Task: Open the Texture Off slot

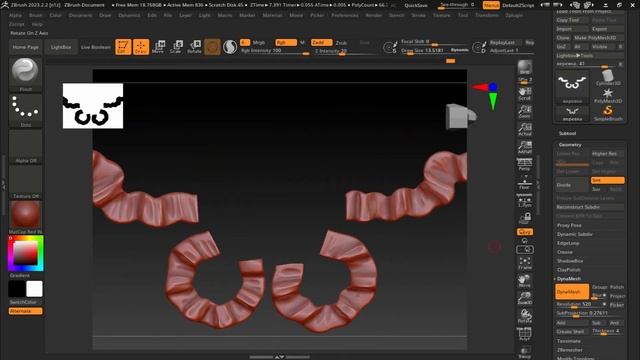Action: tap(25, 182)
